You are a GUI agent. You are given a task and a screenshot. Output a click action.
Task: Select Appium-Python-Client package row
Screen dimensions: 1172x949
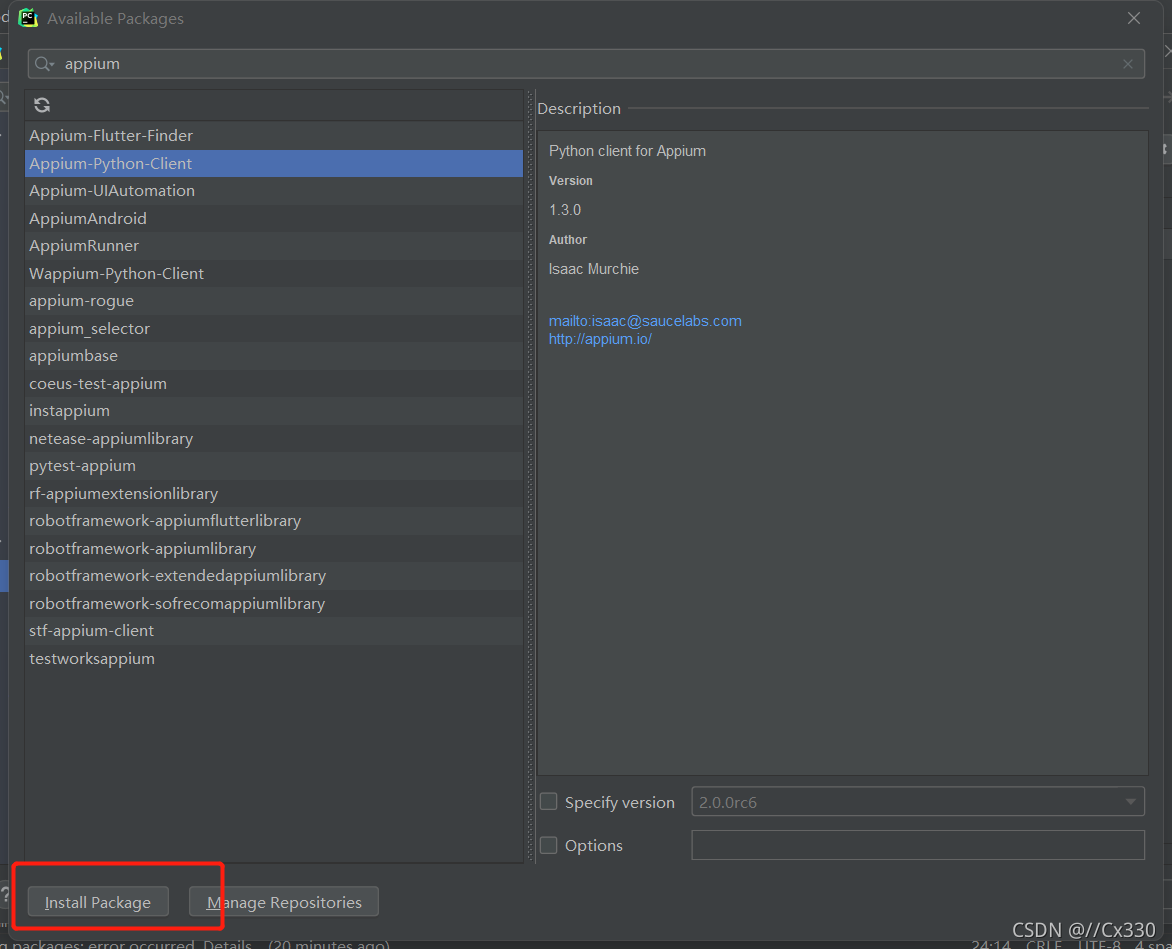coord(274,164)
